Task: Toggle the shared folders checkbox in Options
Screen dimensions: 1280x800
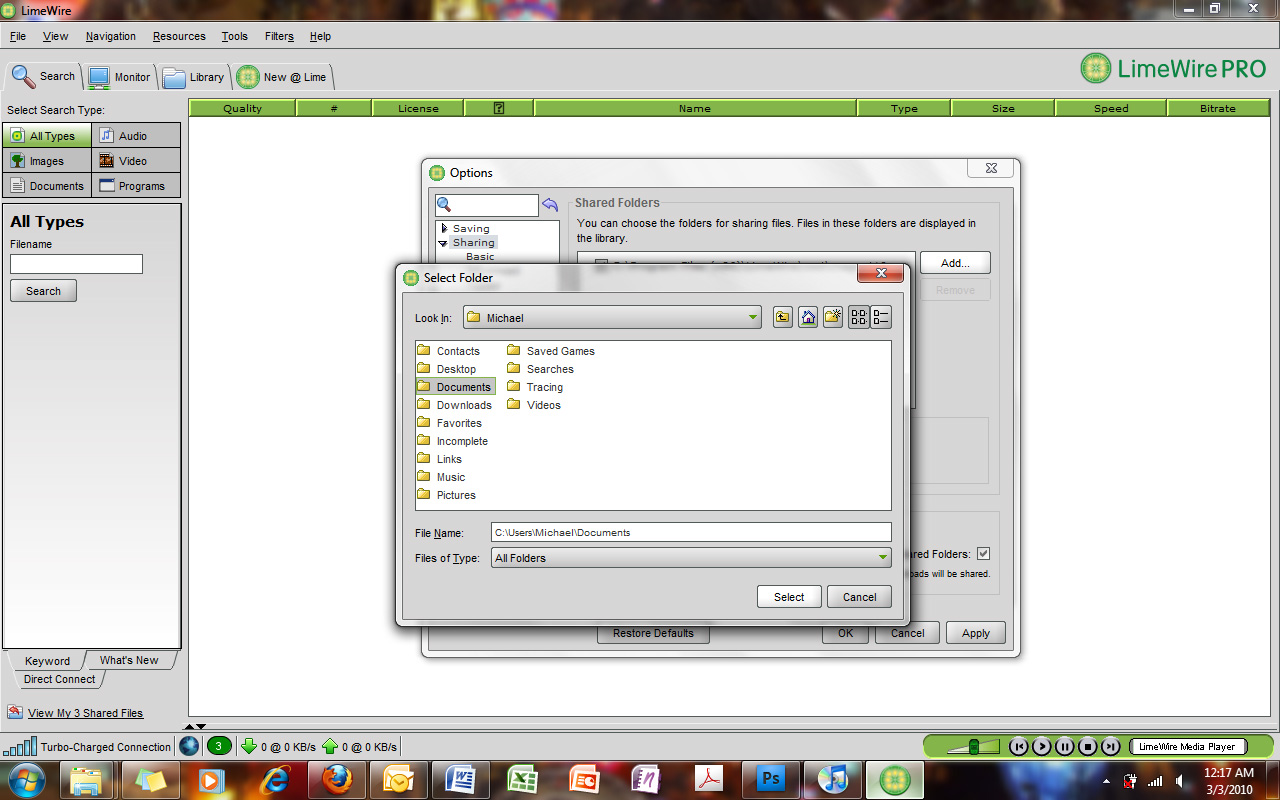Action: click(x=983, y=554)
